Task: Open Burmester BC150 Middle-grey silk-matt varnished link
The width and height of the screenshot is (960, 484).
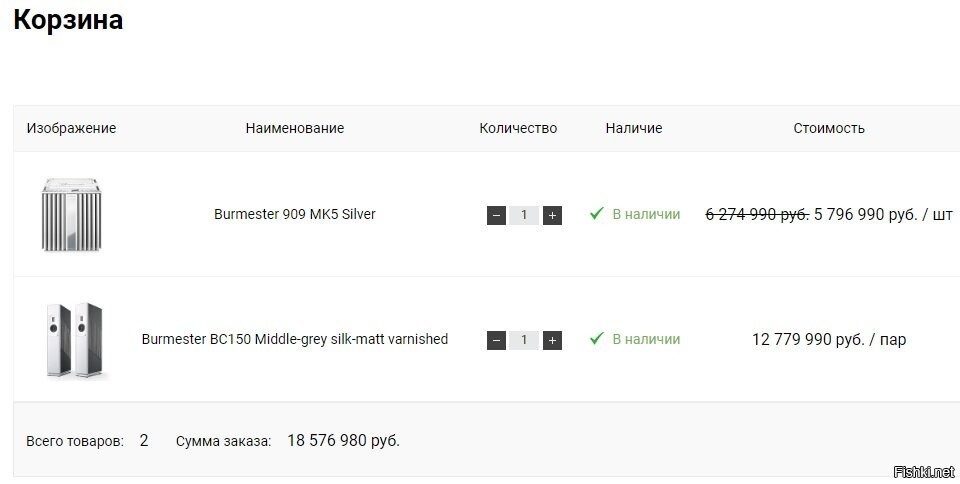Action: tap(295, 339)
